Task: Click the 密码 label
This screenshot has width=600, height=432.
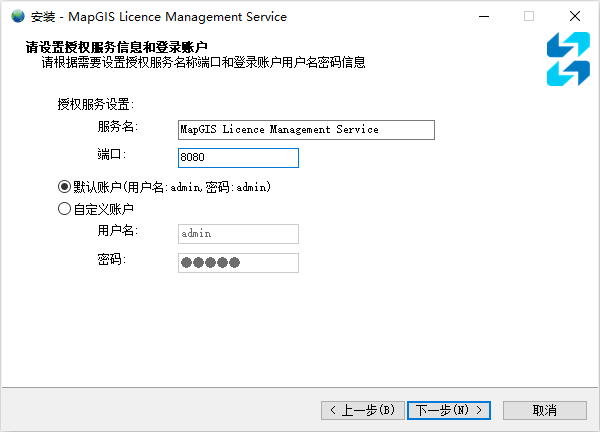Action: click(110, 259)
